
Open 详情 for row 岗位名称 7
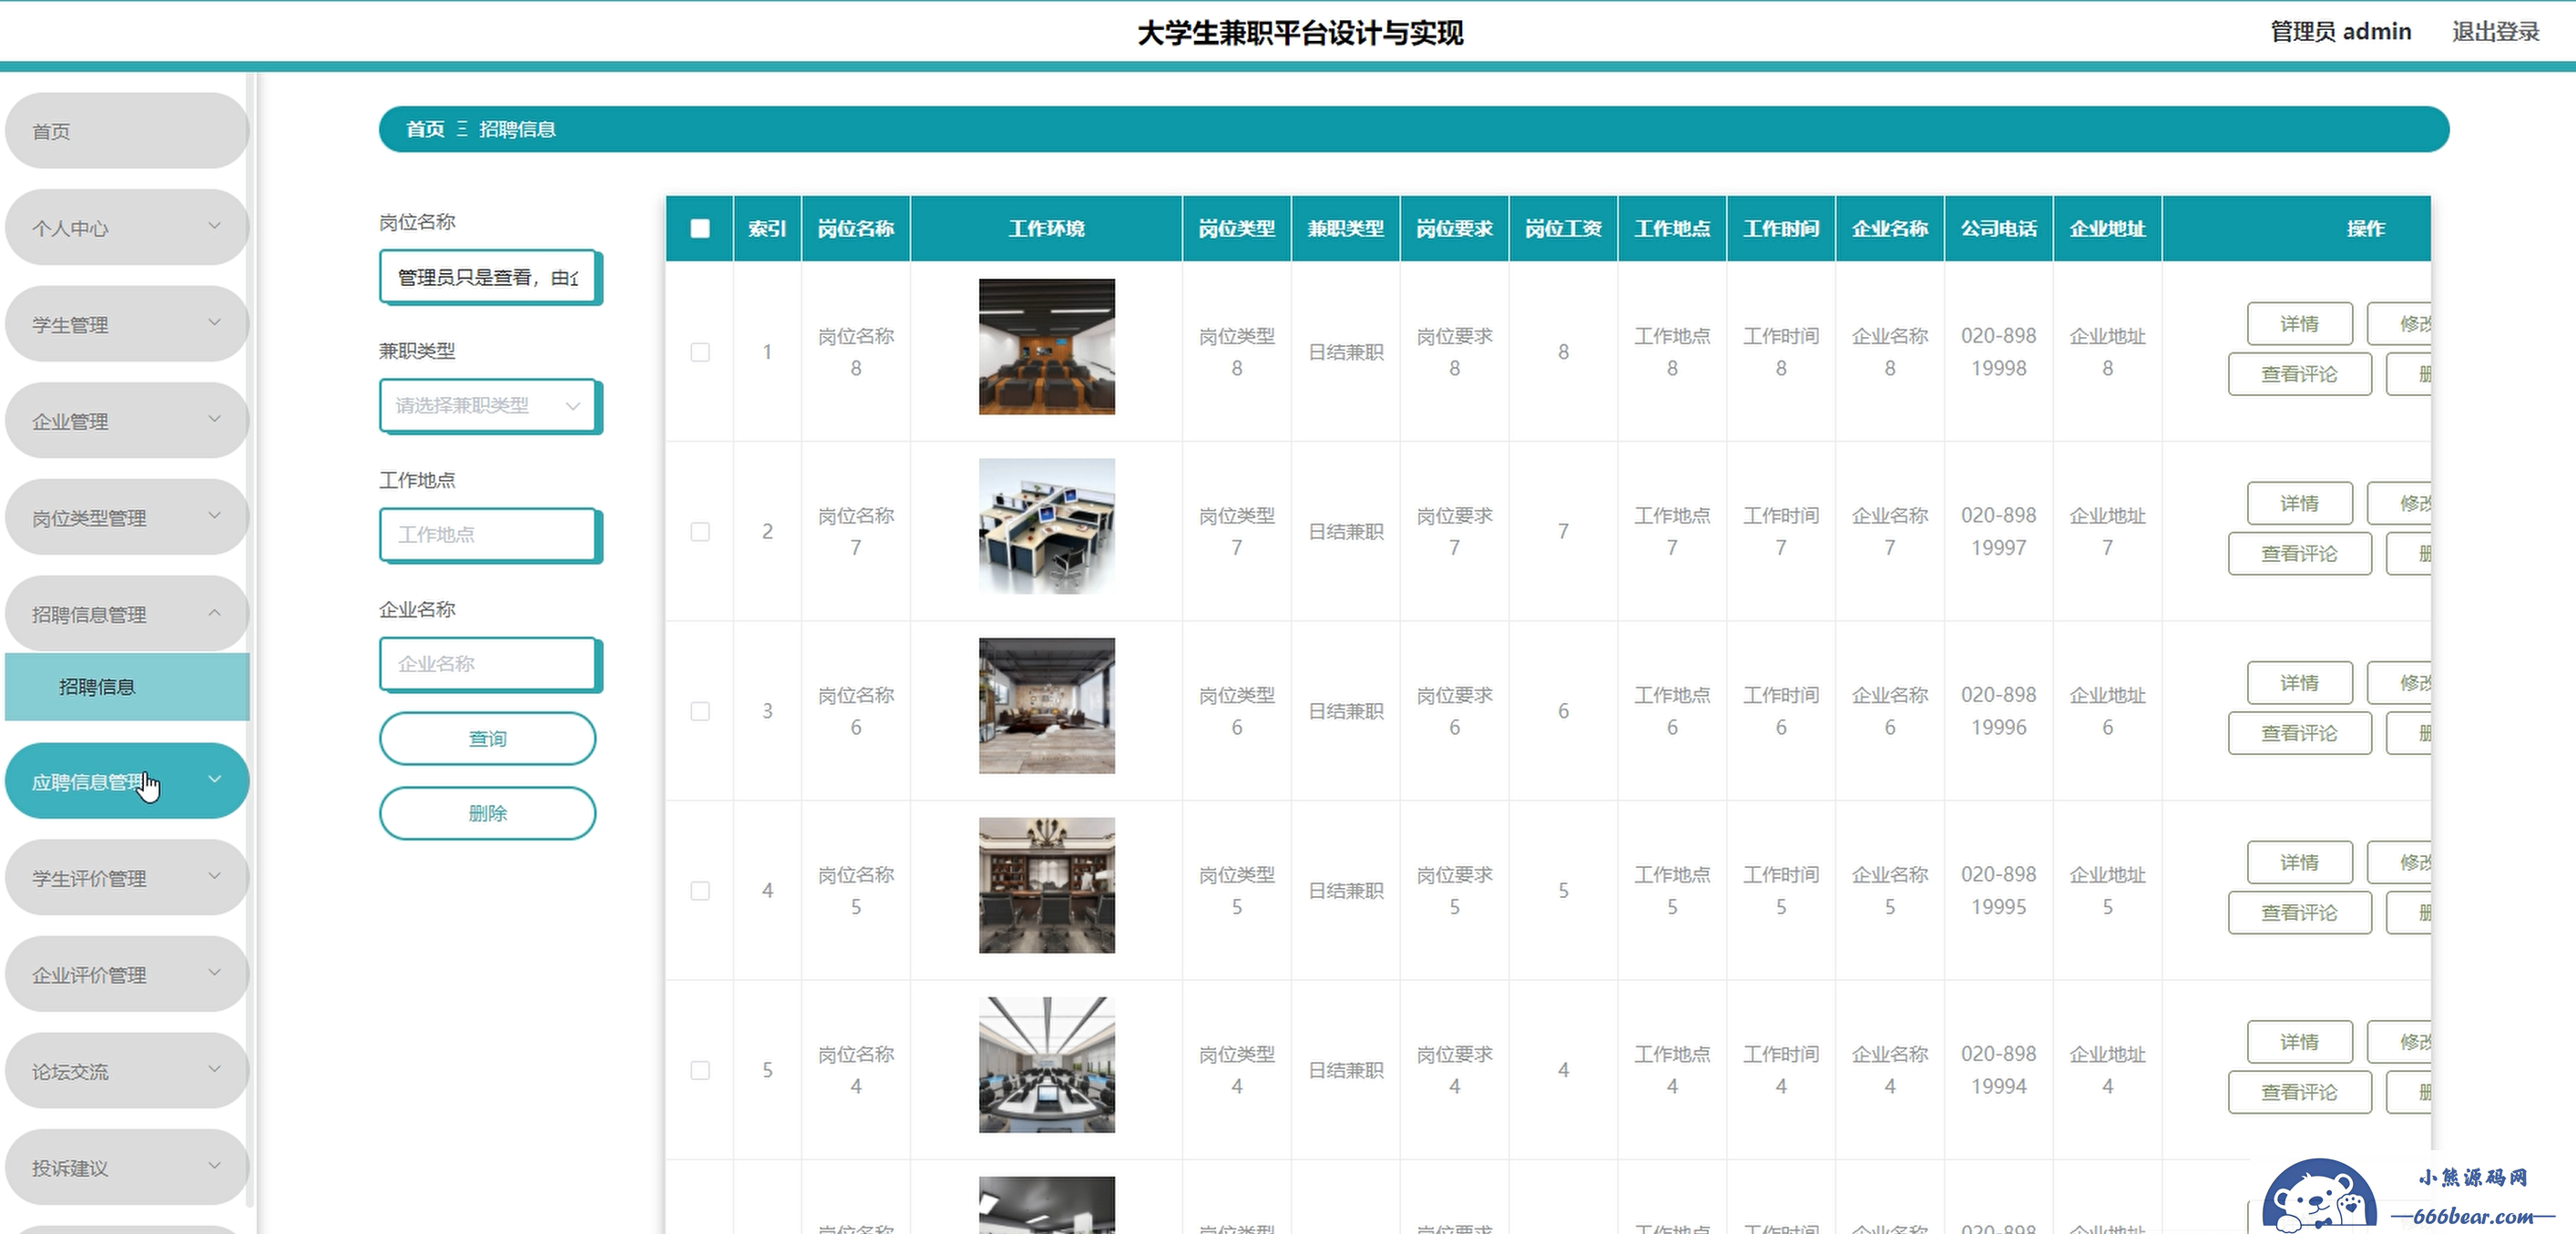[2299, 503]
